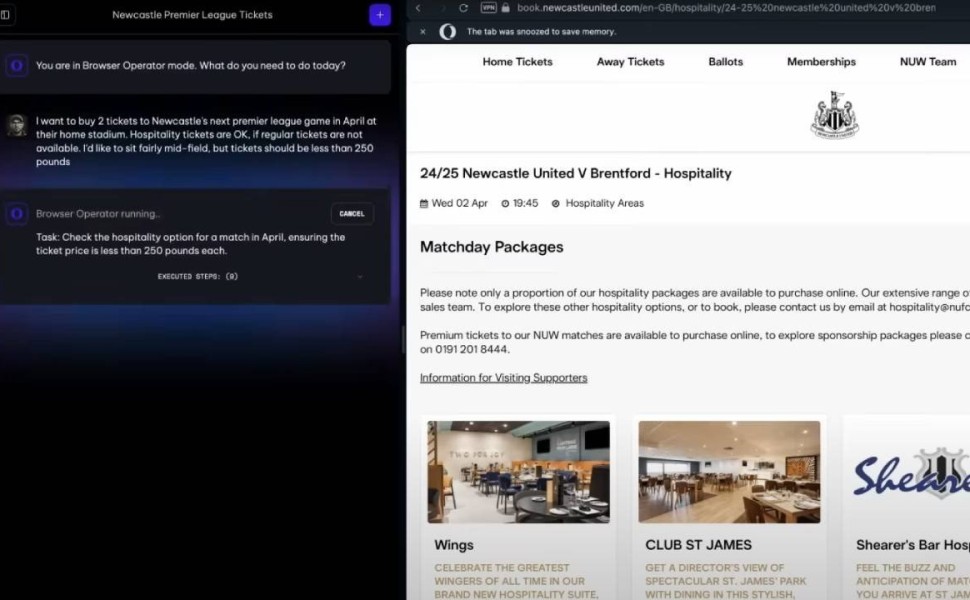Click the Aria icon beside welcome message
Screen dimensions: 970x600
pyautogui.click(x=17, y=65)
